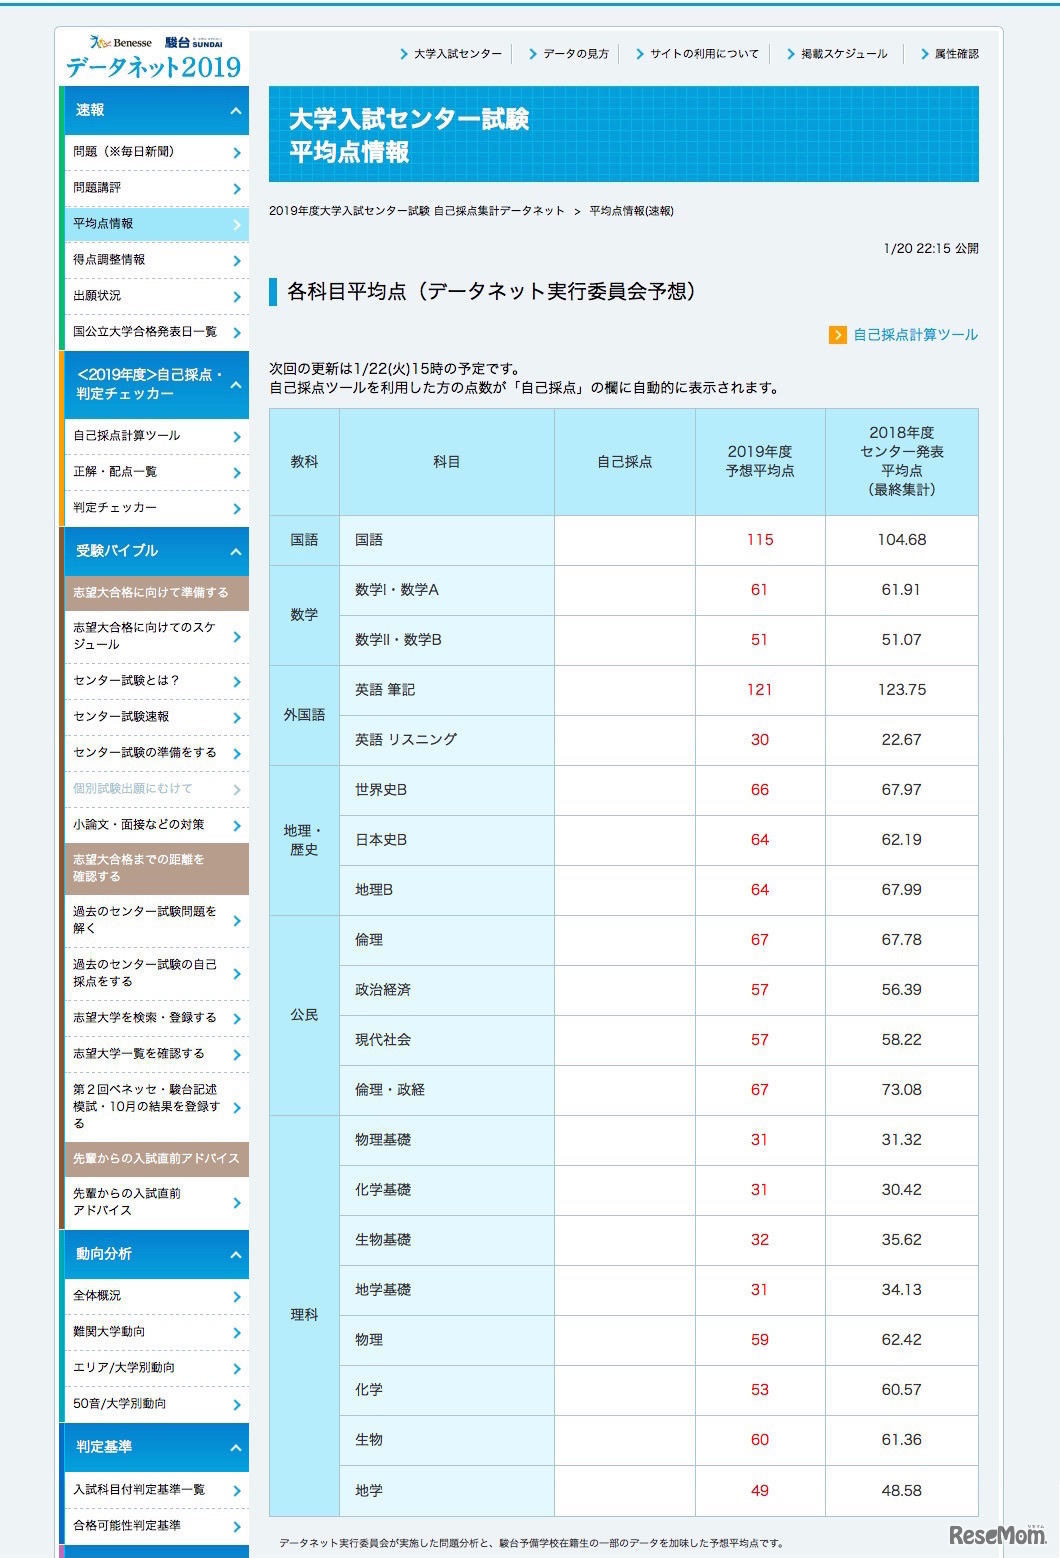
Task: Collapse the 判定基準 section
Action: pos(234,1447)
